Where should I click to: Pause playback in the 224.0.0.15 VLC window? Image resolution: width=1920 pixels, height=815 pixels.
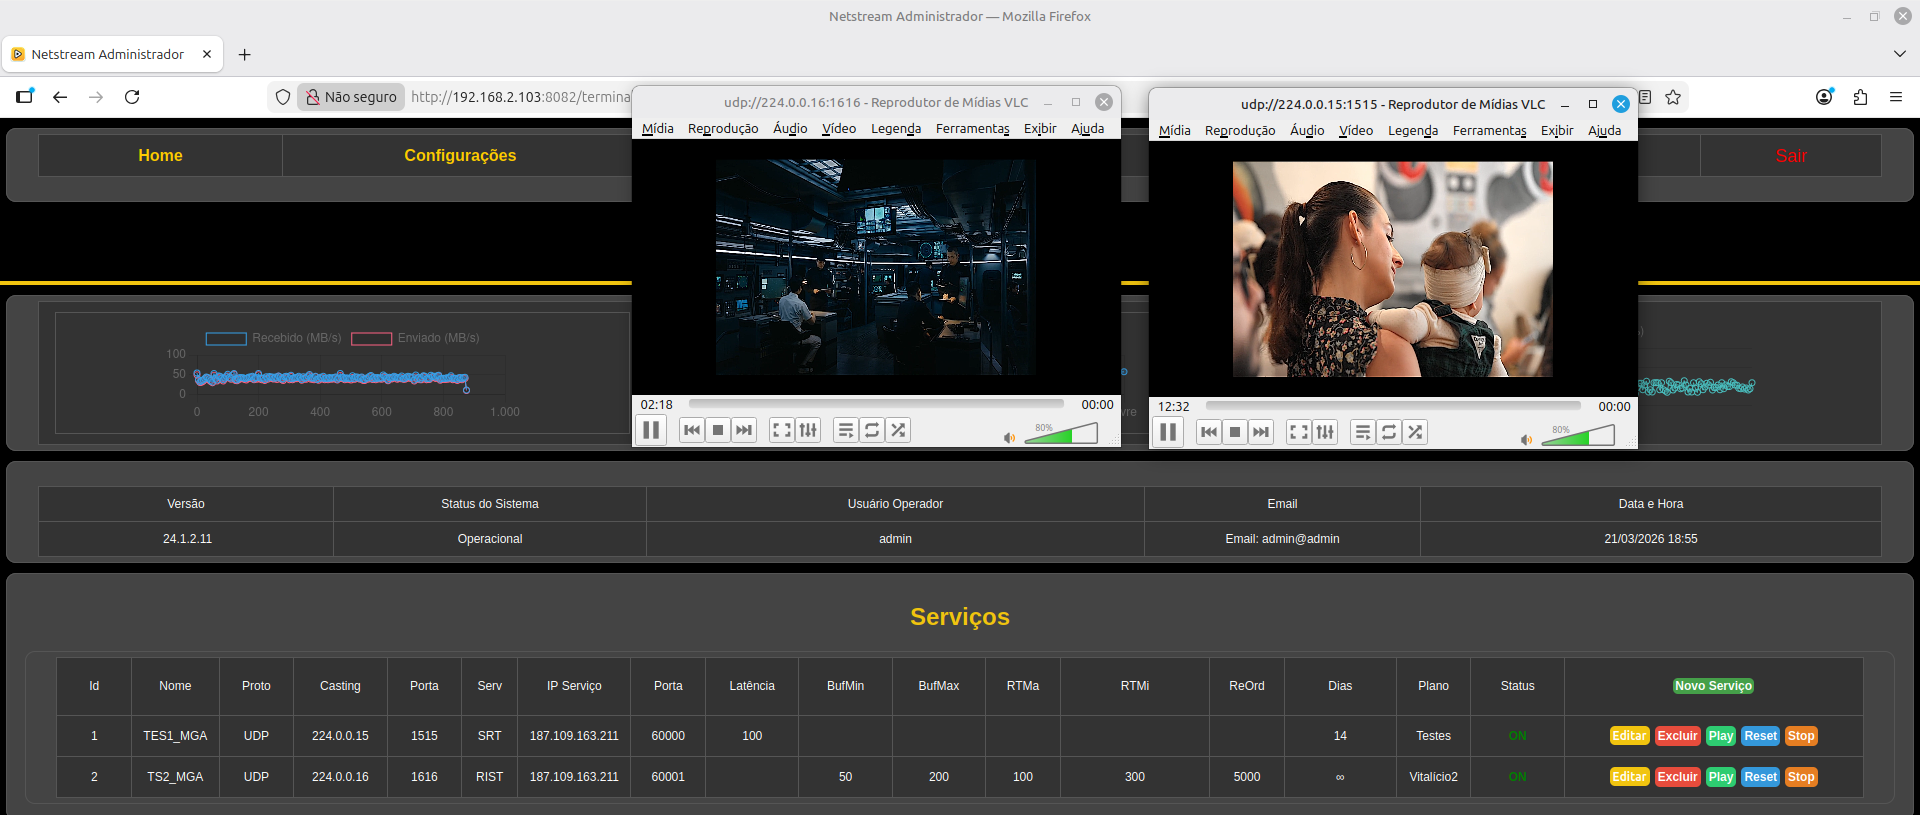pyautogui.click(x=1168, y=432)
